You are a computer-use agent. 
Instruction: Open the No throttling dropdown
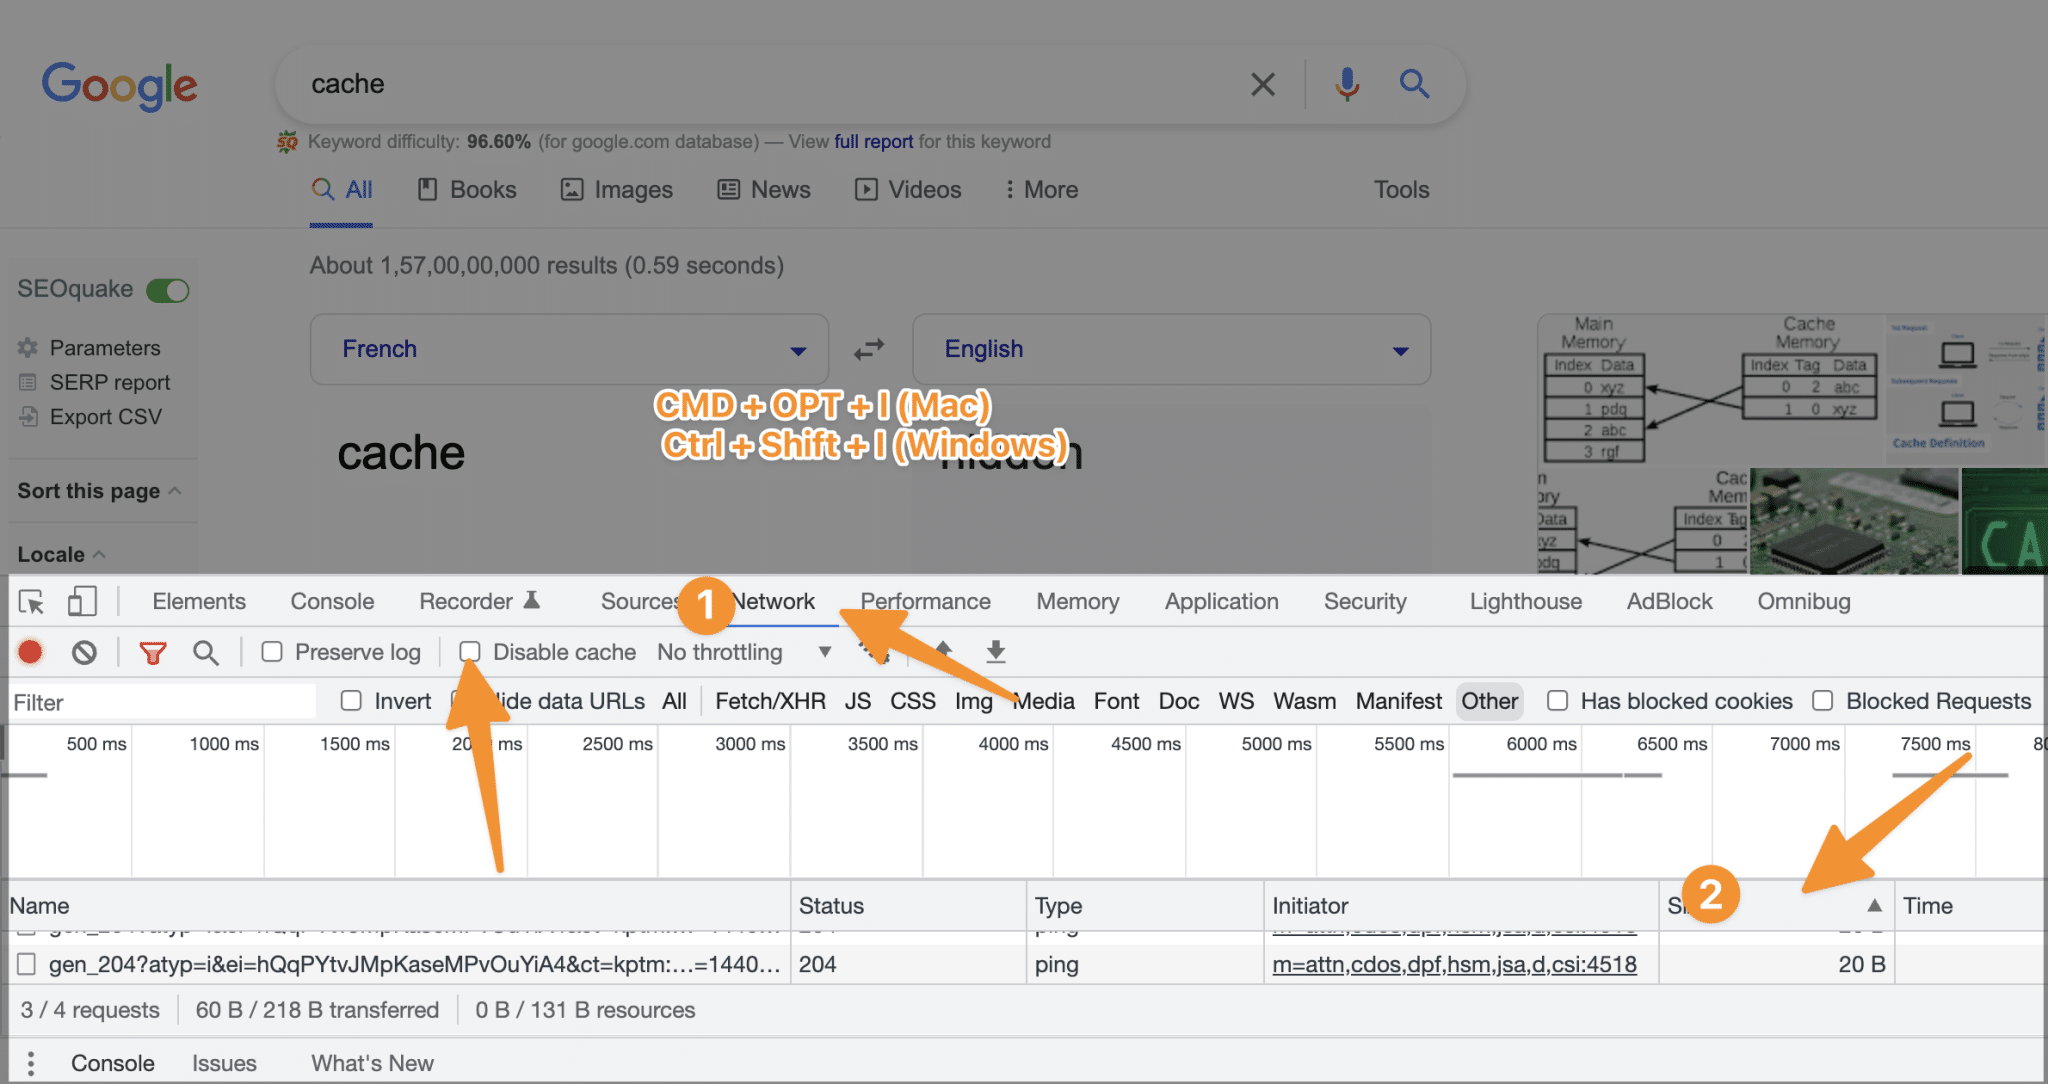745,651
